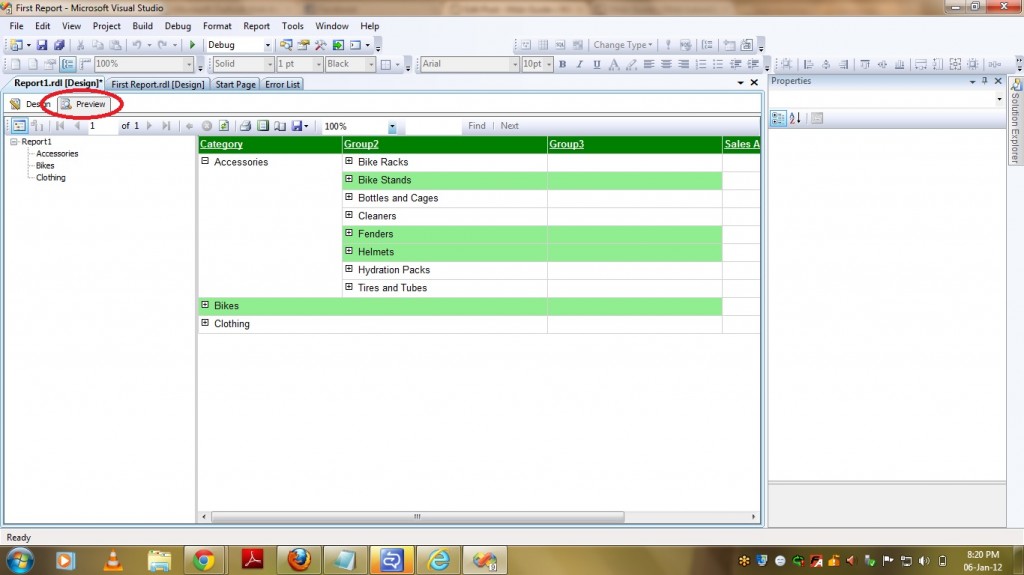Click the Page Setup icon in preview toolbar
1024x575 pixels.
tap(280, 126)
